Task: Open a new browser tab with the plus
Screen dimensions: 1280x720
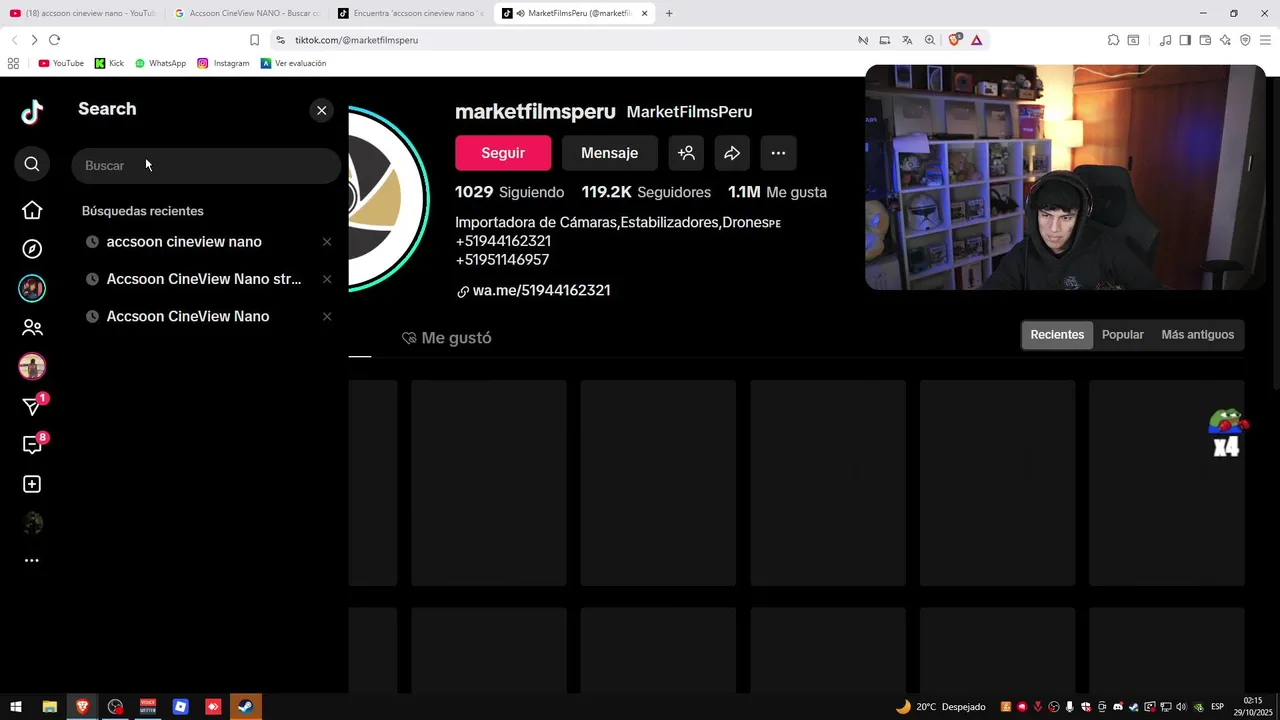Action: [x=669, y=13]
